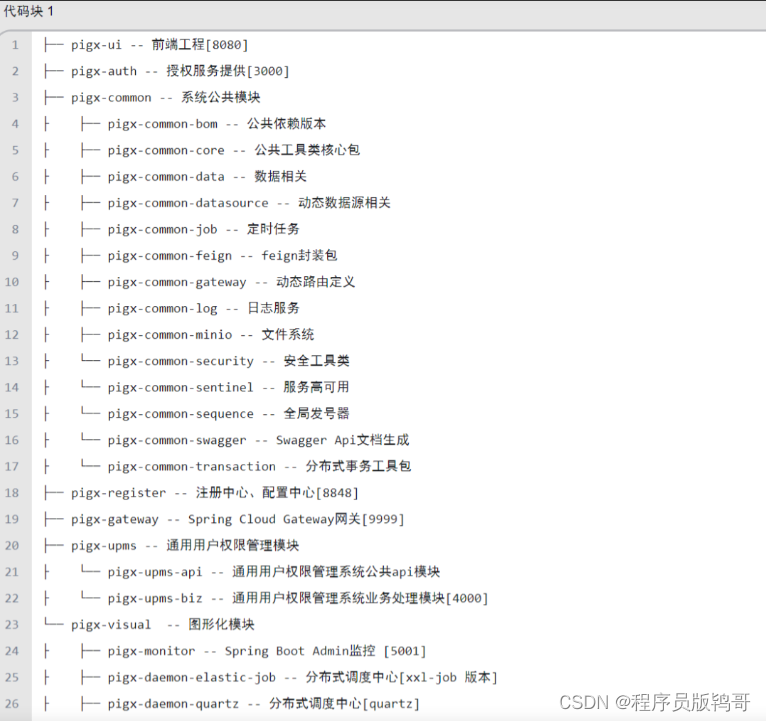The image size is (766, 721).
Task: Click the line 'pigx-upms-api -- 通用用户权限管理系统公共api模块'
Action: pyautogui.click(x=274, y=573)
